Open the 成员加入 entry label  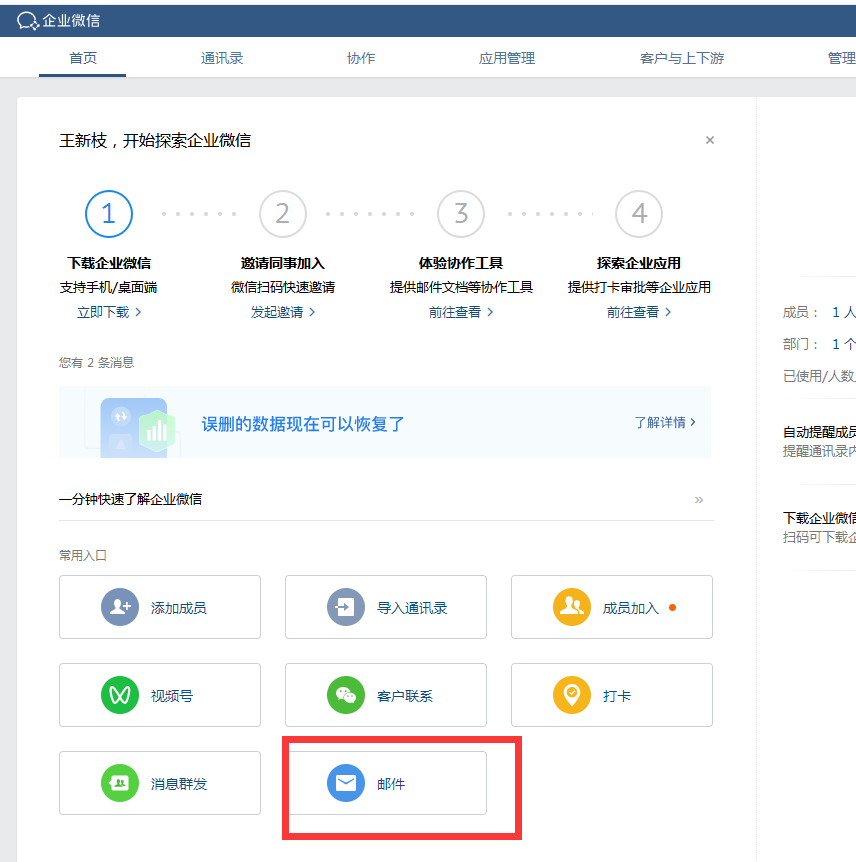click(x=631, y=608)
